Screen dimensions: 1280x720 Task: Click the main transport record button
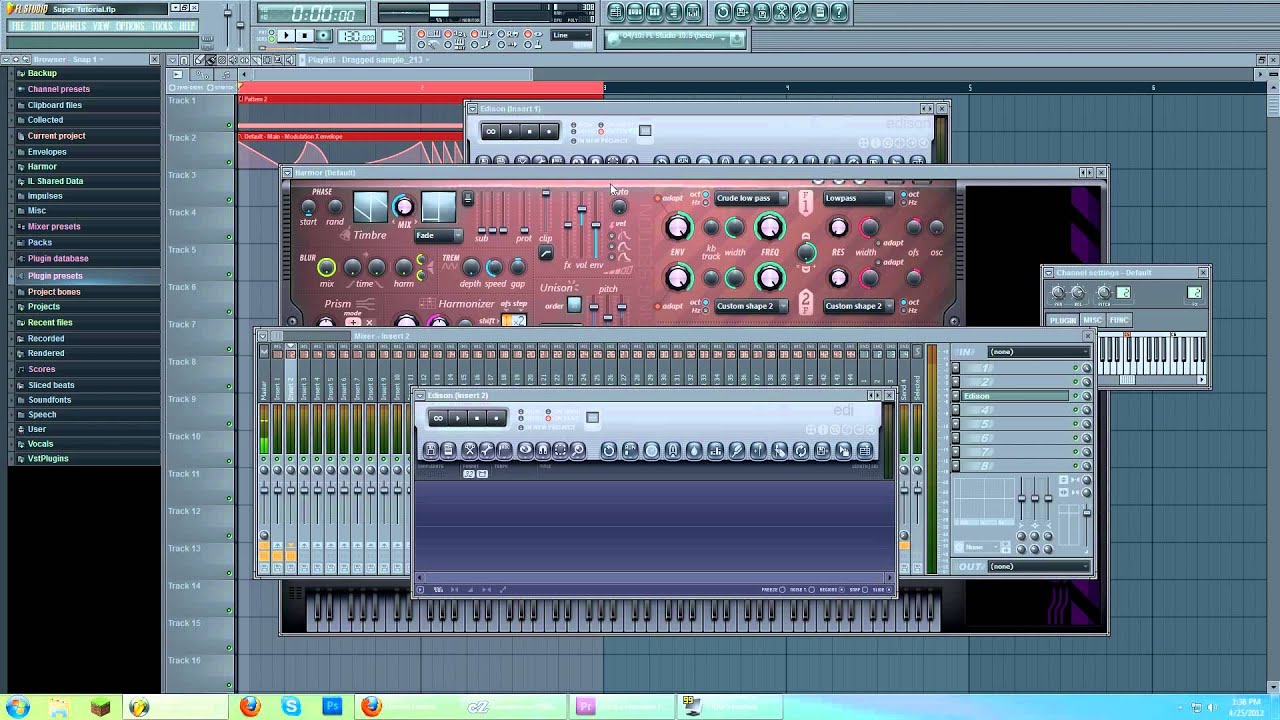click(x=324, y=36)
